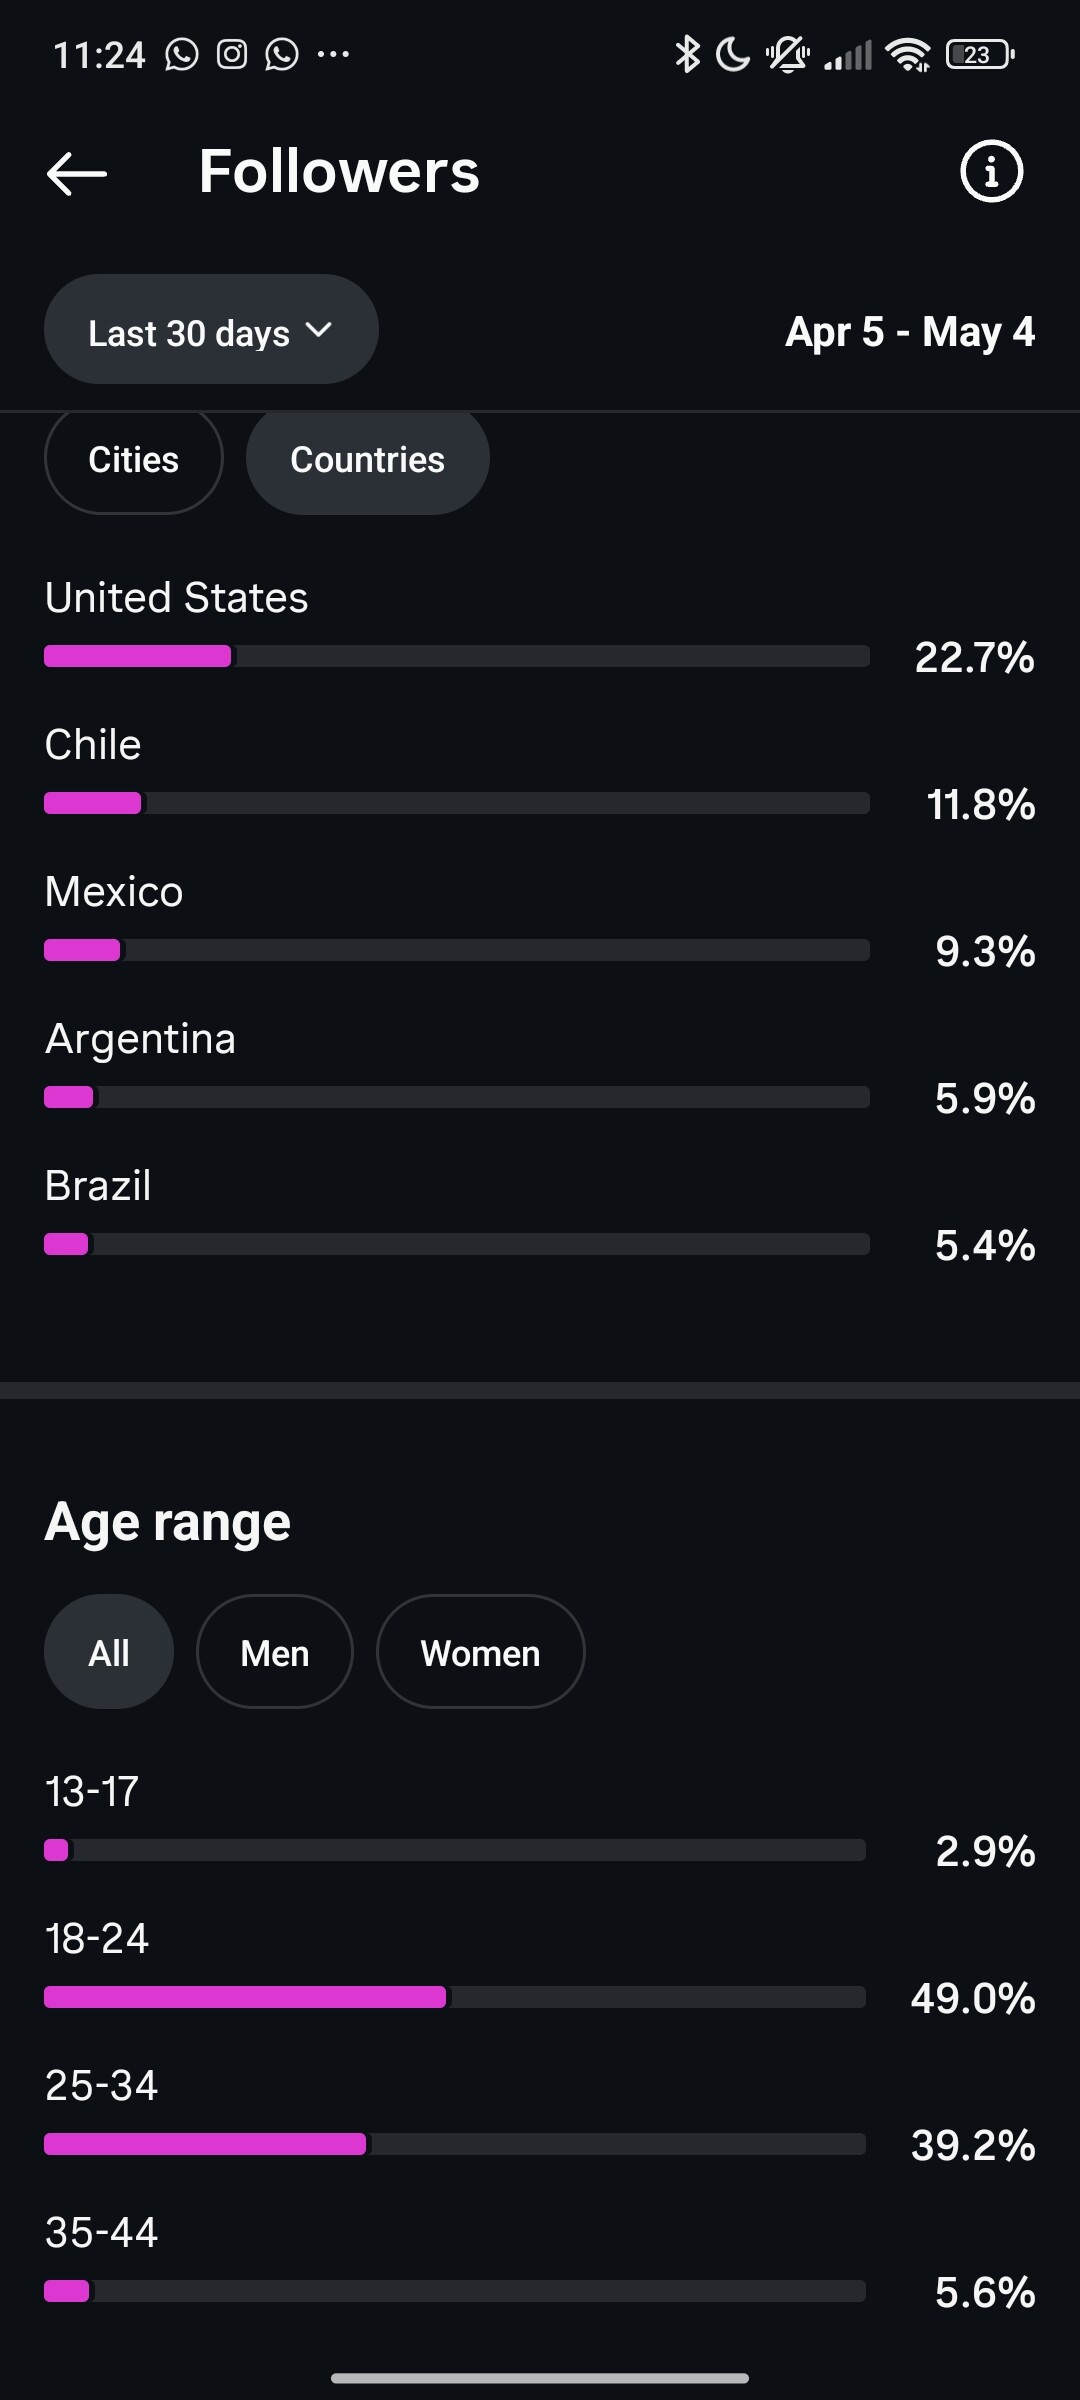Tap the 18-24 age range bar
This screenshot has height=2400, width=1080.
(x=455, y=1997)
